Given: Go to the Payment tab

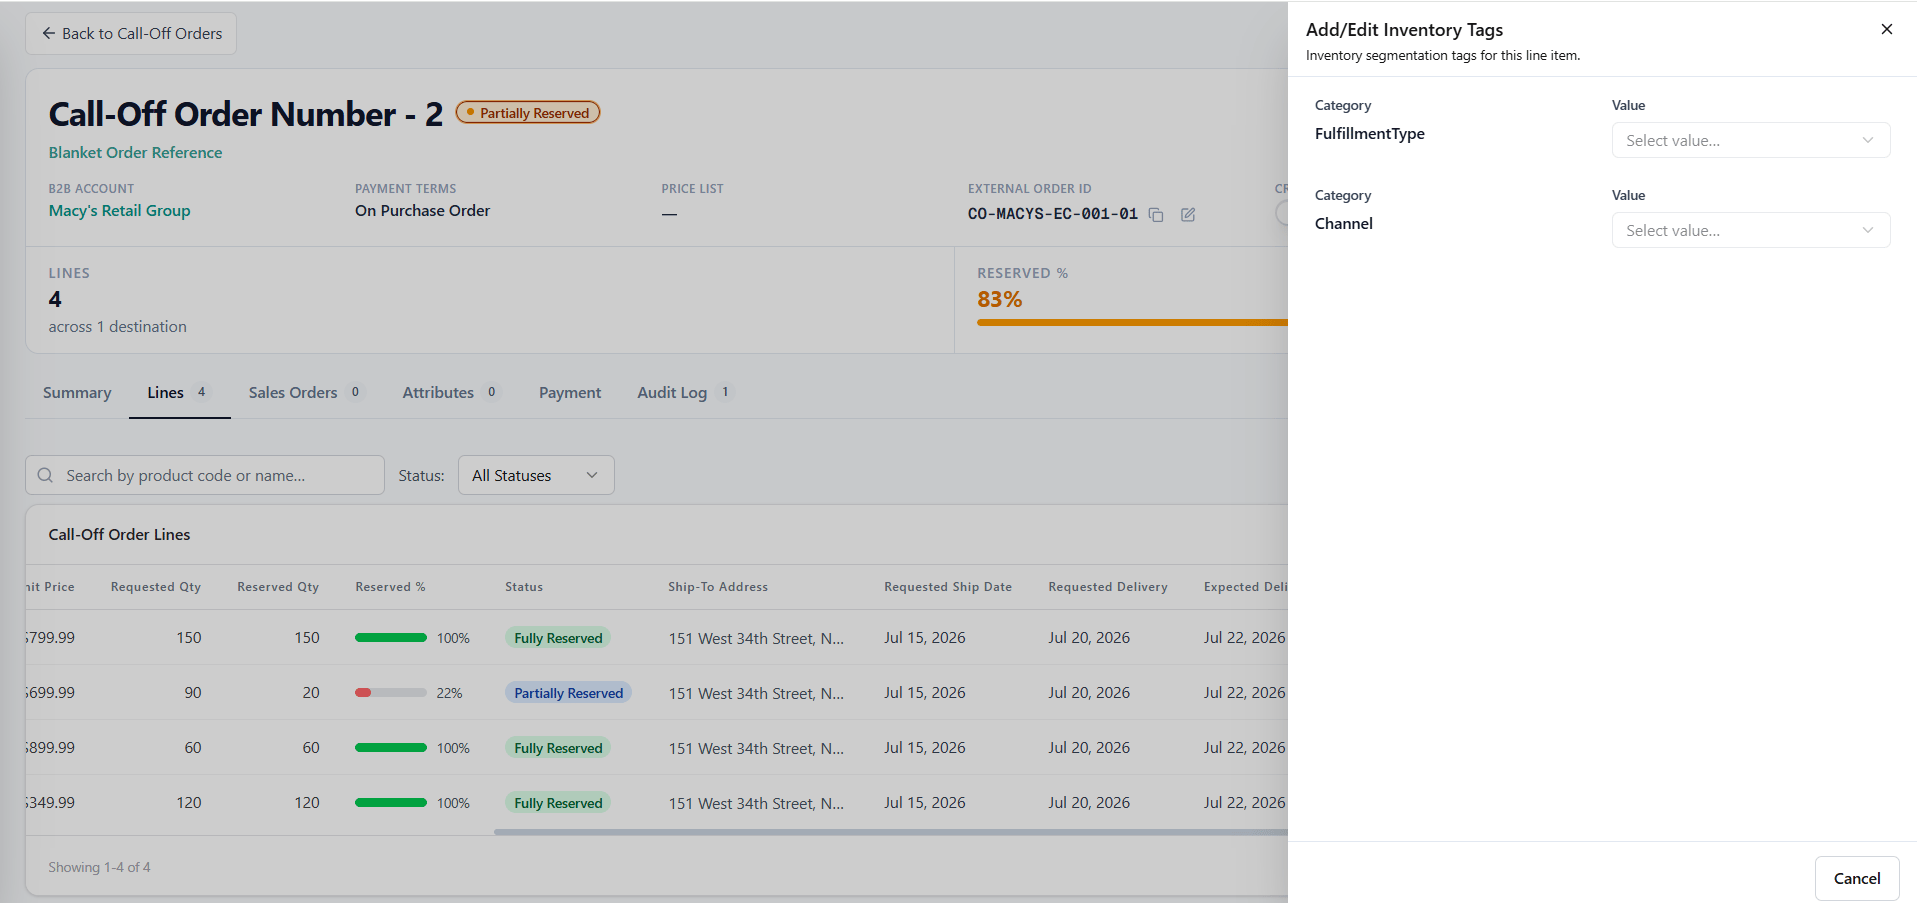Looking at the screenshot, I should tap(570, 393).
